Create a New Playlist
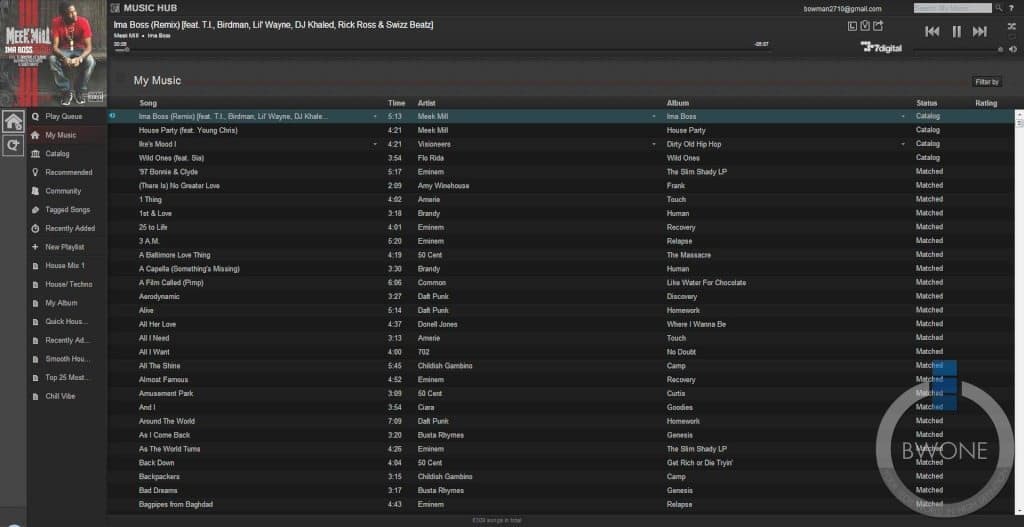Image resolution: width=1024 pixels, height=527 pixels. [67, 247]
